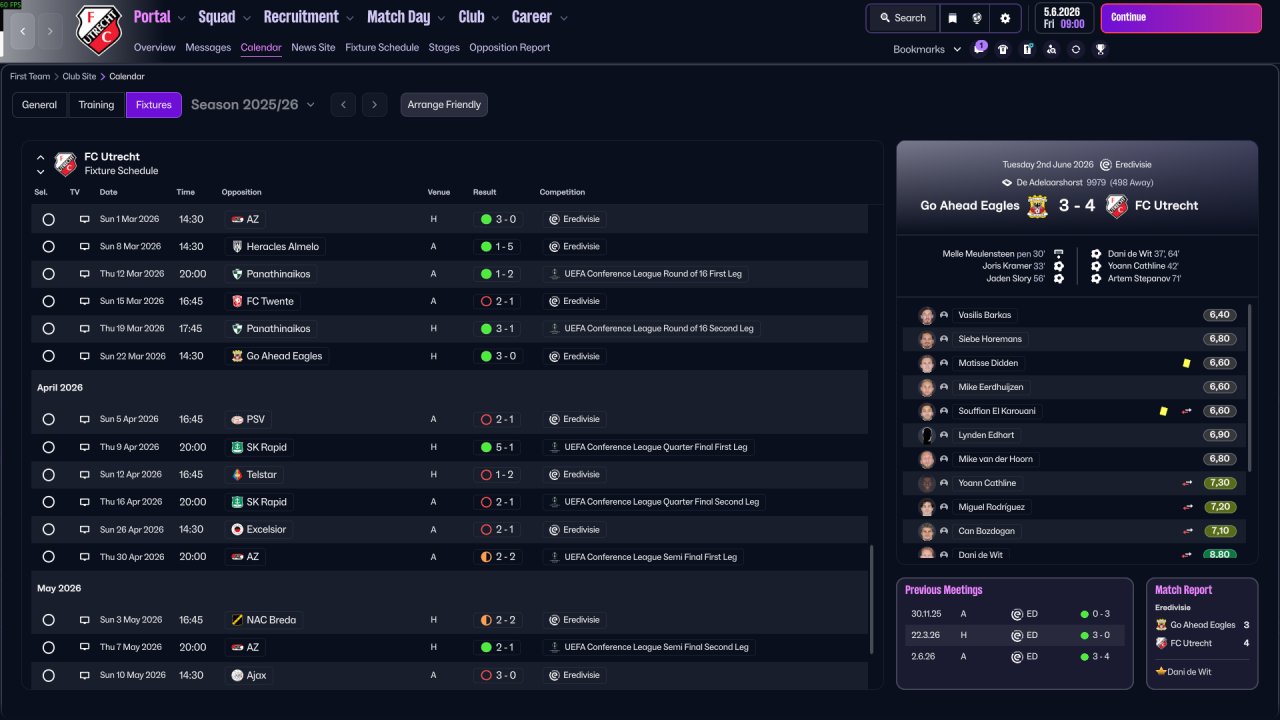This screenshot has height=720, width=1280.
Task: Open the Recruitment dropdown menu
Action: click(309, 17)
